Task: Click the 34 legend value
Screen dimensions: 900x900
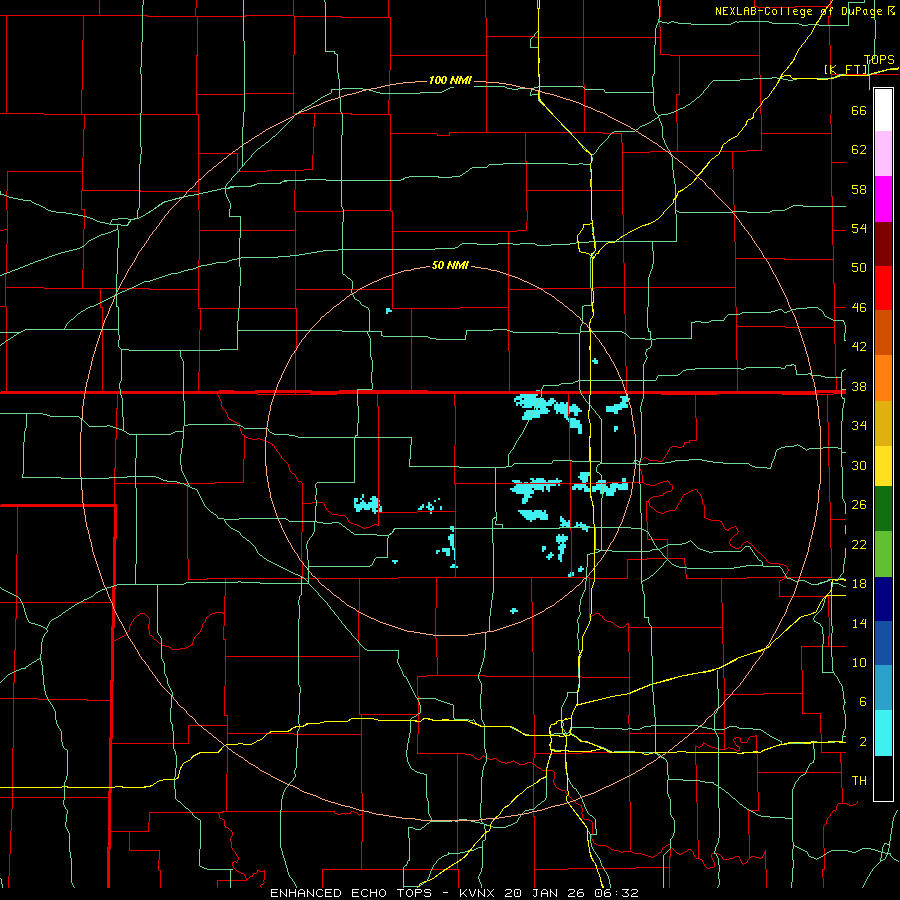Action: coord(859,426)
